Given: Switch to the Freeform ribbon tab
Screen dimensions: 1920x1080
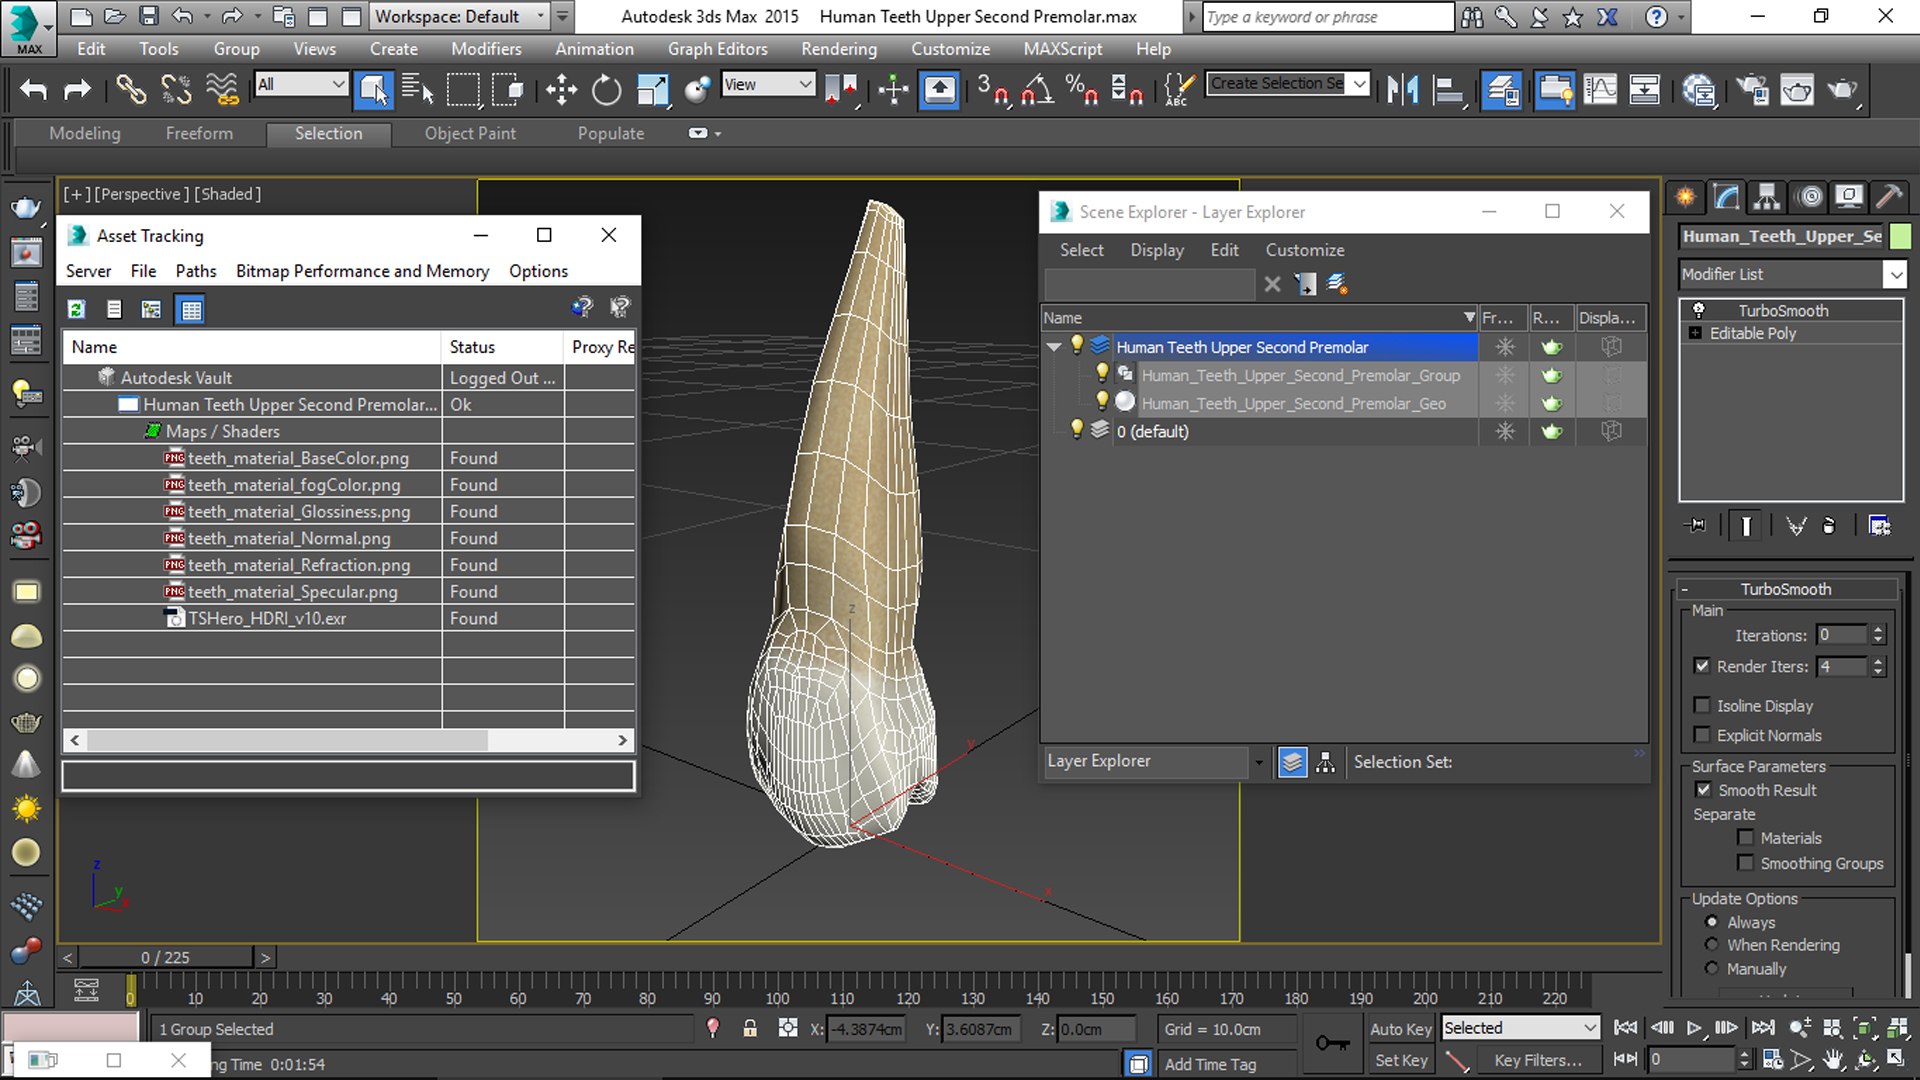Looking at the screenshot, I should (199, 133).
